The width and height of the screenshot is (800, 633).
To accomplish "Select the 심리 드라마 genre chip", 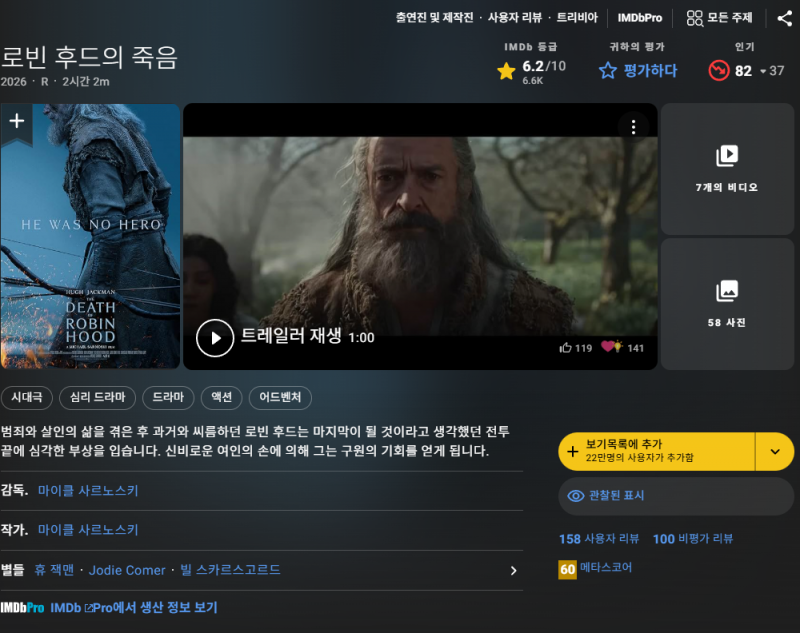I will click(x=97, y=397).
